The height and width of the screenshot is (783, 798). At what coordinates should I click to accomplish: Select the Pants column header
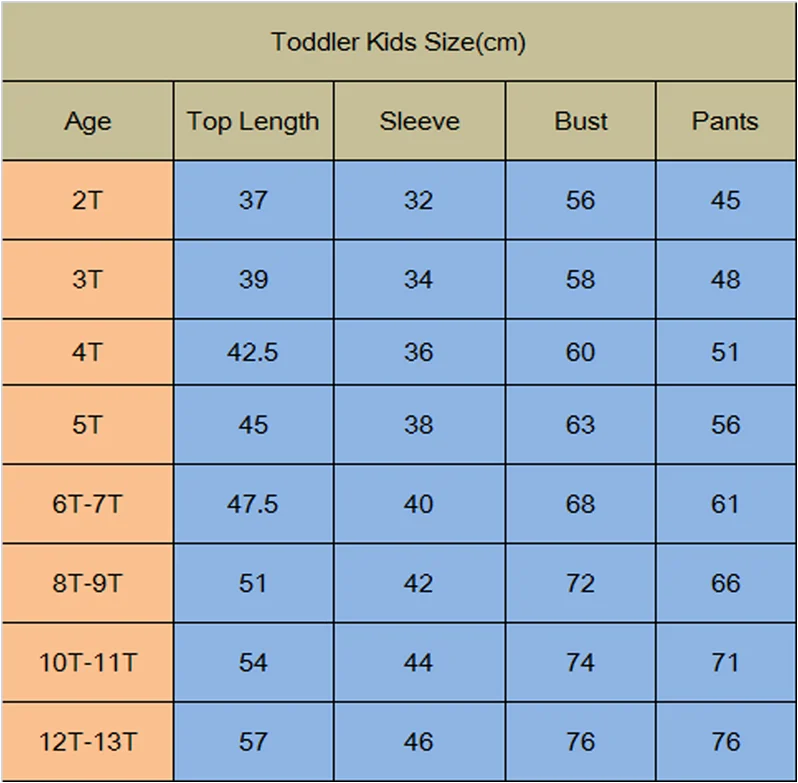(x=726, y=121)
